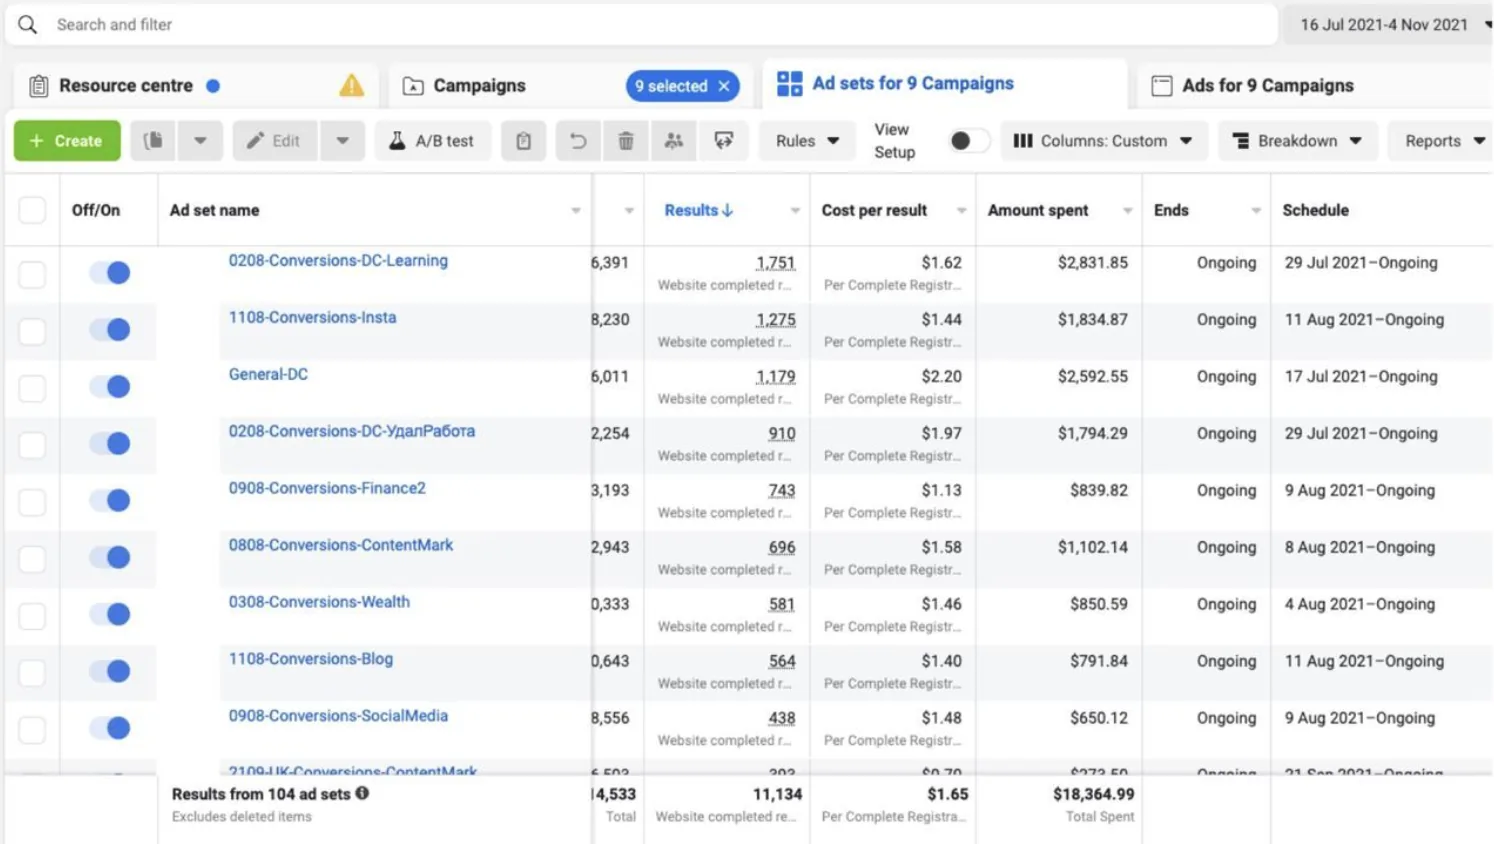Click the audience people icon
This screenshot has width=1494, height=844.
[674, 141]
